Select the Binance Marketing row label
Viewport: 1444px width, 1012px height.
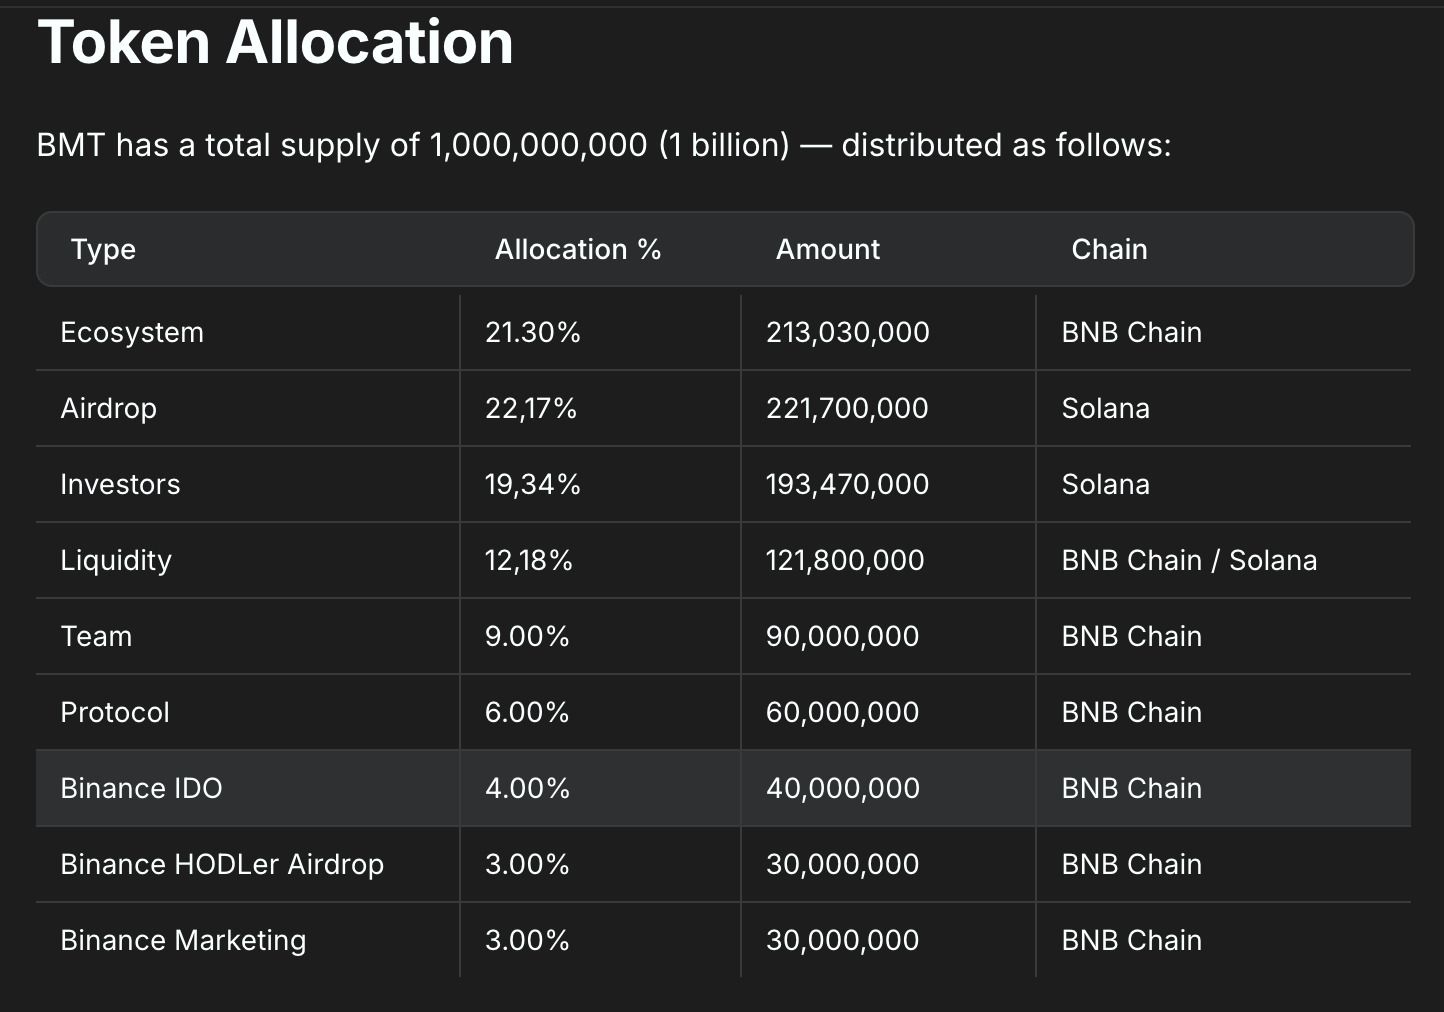click(x=183, y=940)
